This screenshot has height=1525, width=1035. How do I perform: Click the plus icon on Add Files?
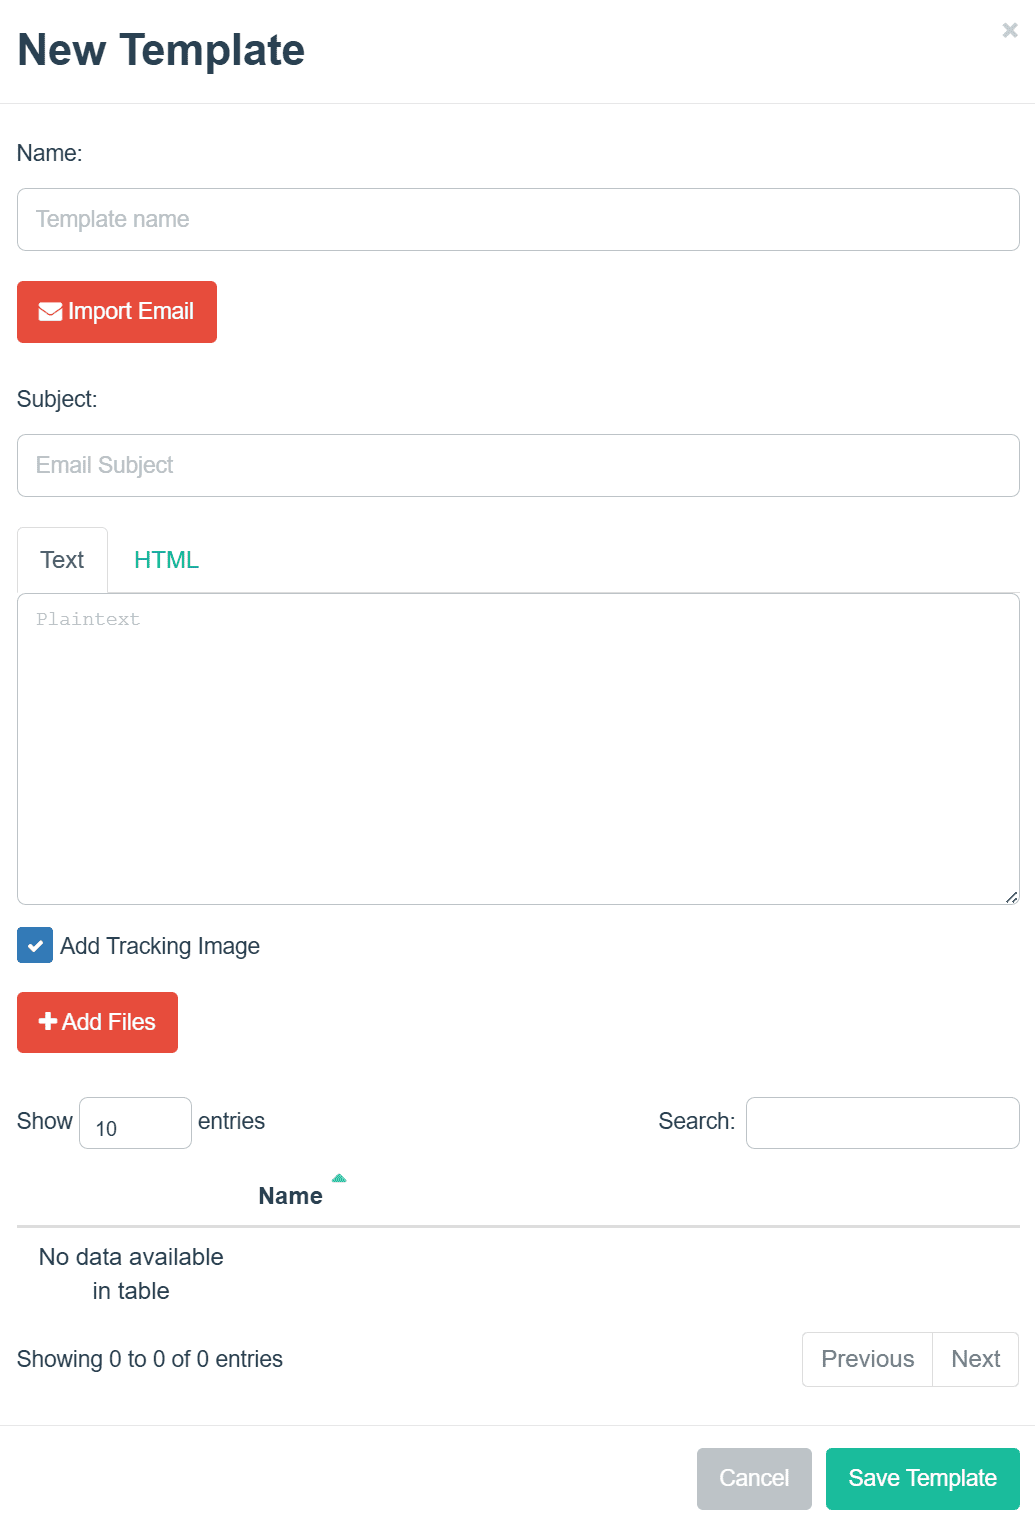(x=47, y=1021)
